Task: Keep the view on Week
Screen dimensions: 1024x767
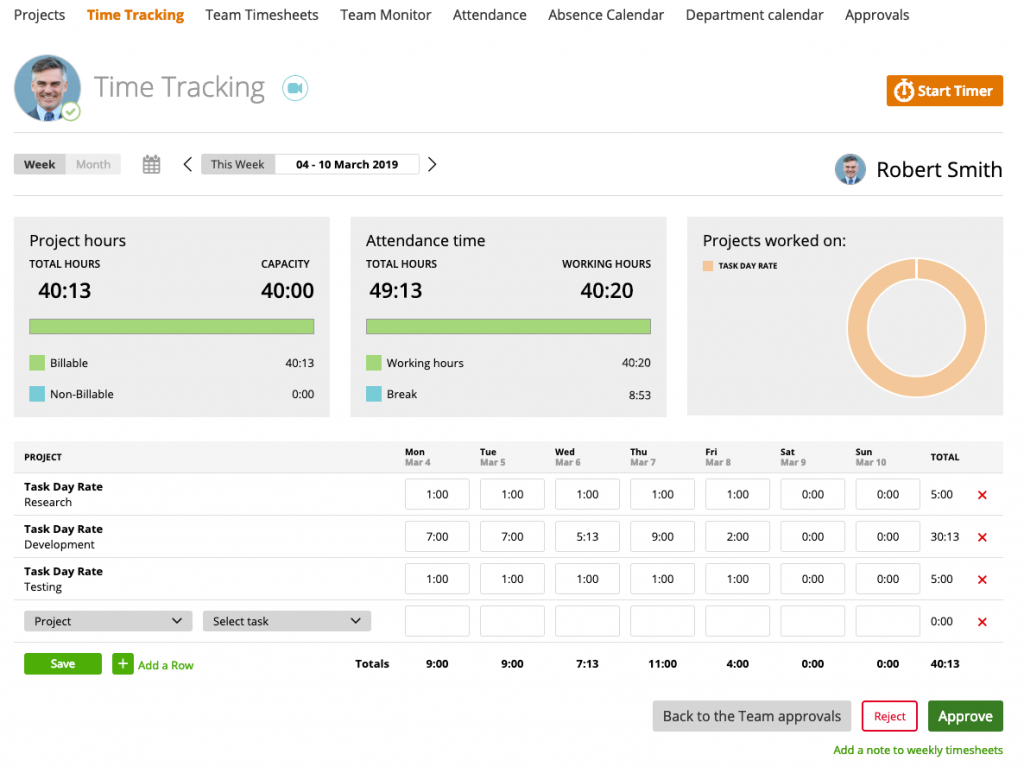Action: [39, 164]
